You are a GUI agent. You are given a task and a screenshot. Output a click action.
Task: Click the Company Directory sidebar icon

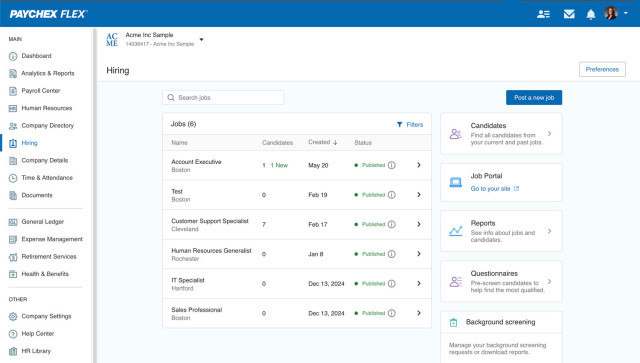pos(13,126)
